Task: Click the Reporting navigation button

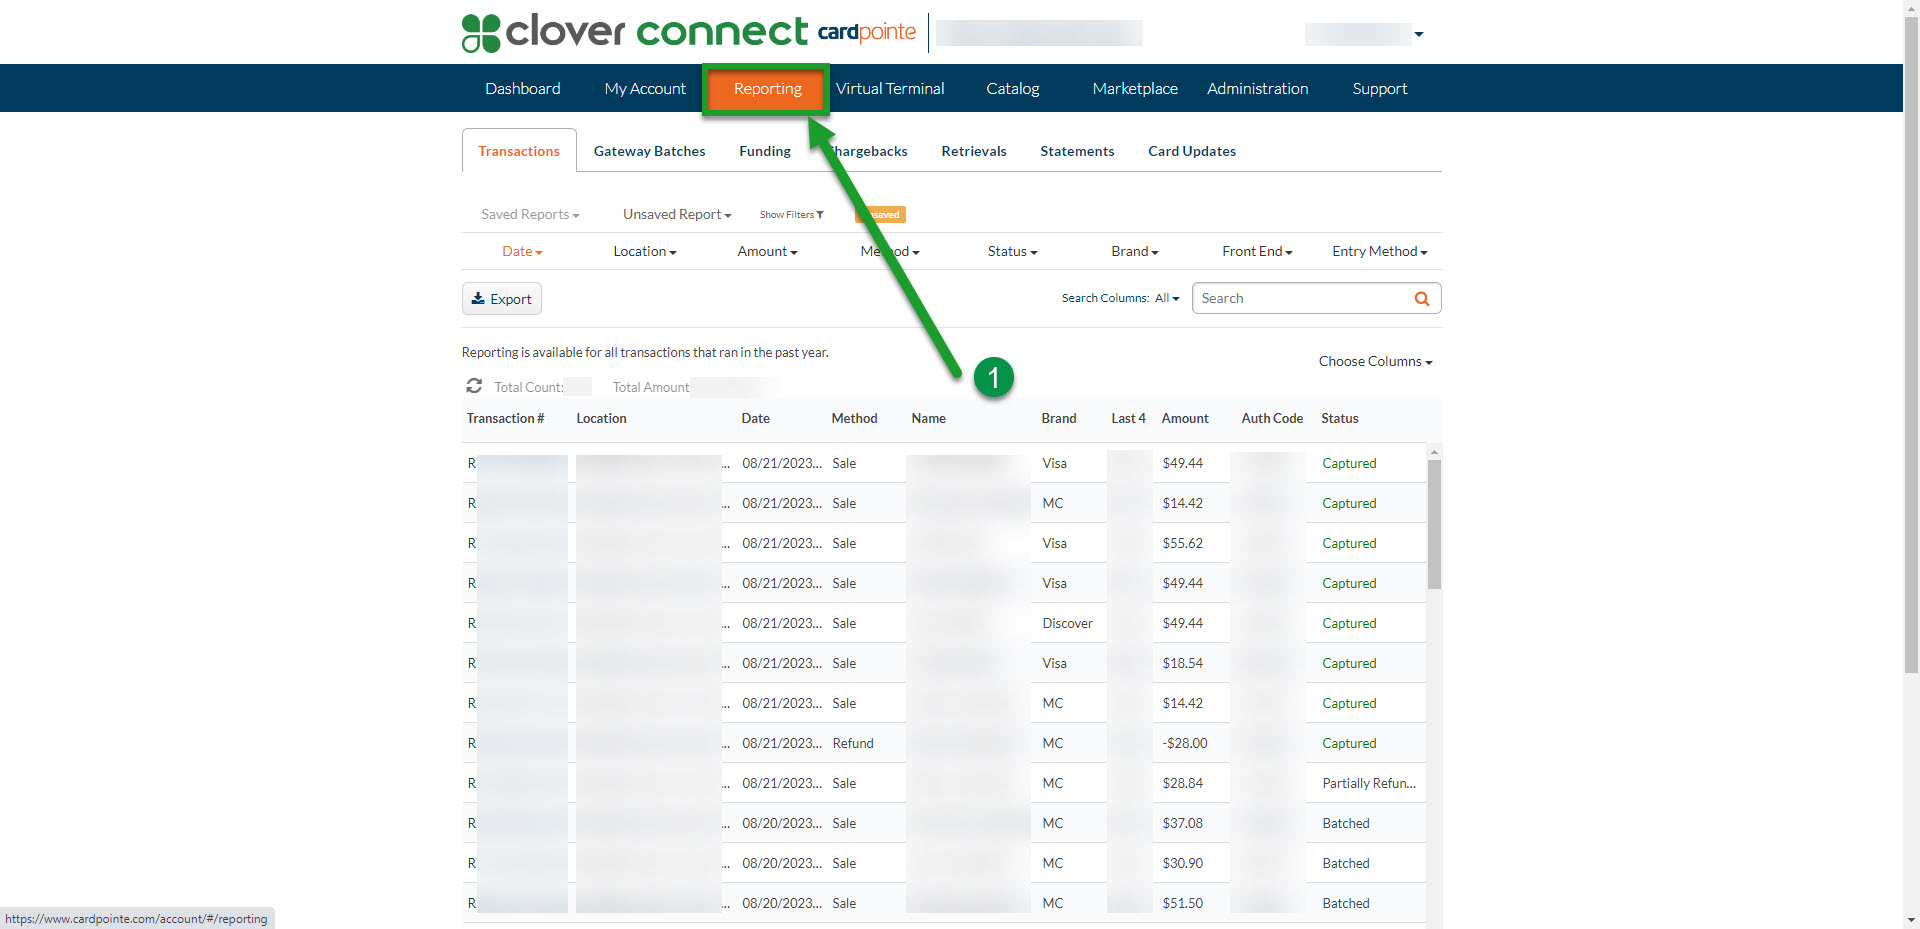Action: pos(767,89)
